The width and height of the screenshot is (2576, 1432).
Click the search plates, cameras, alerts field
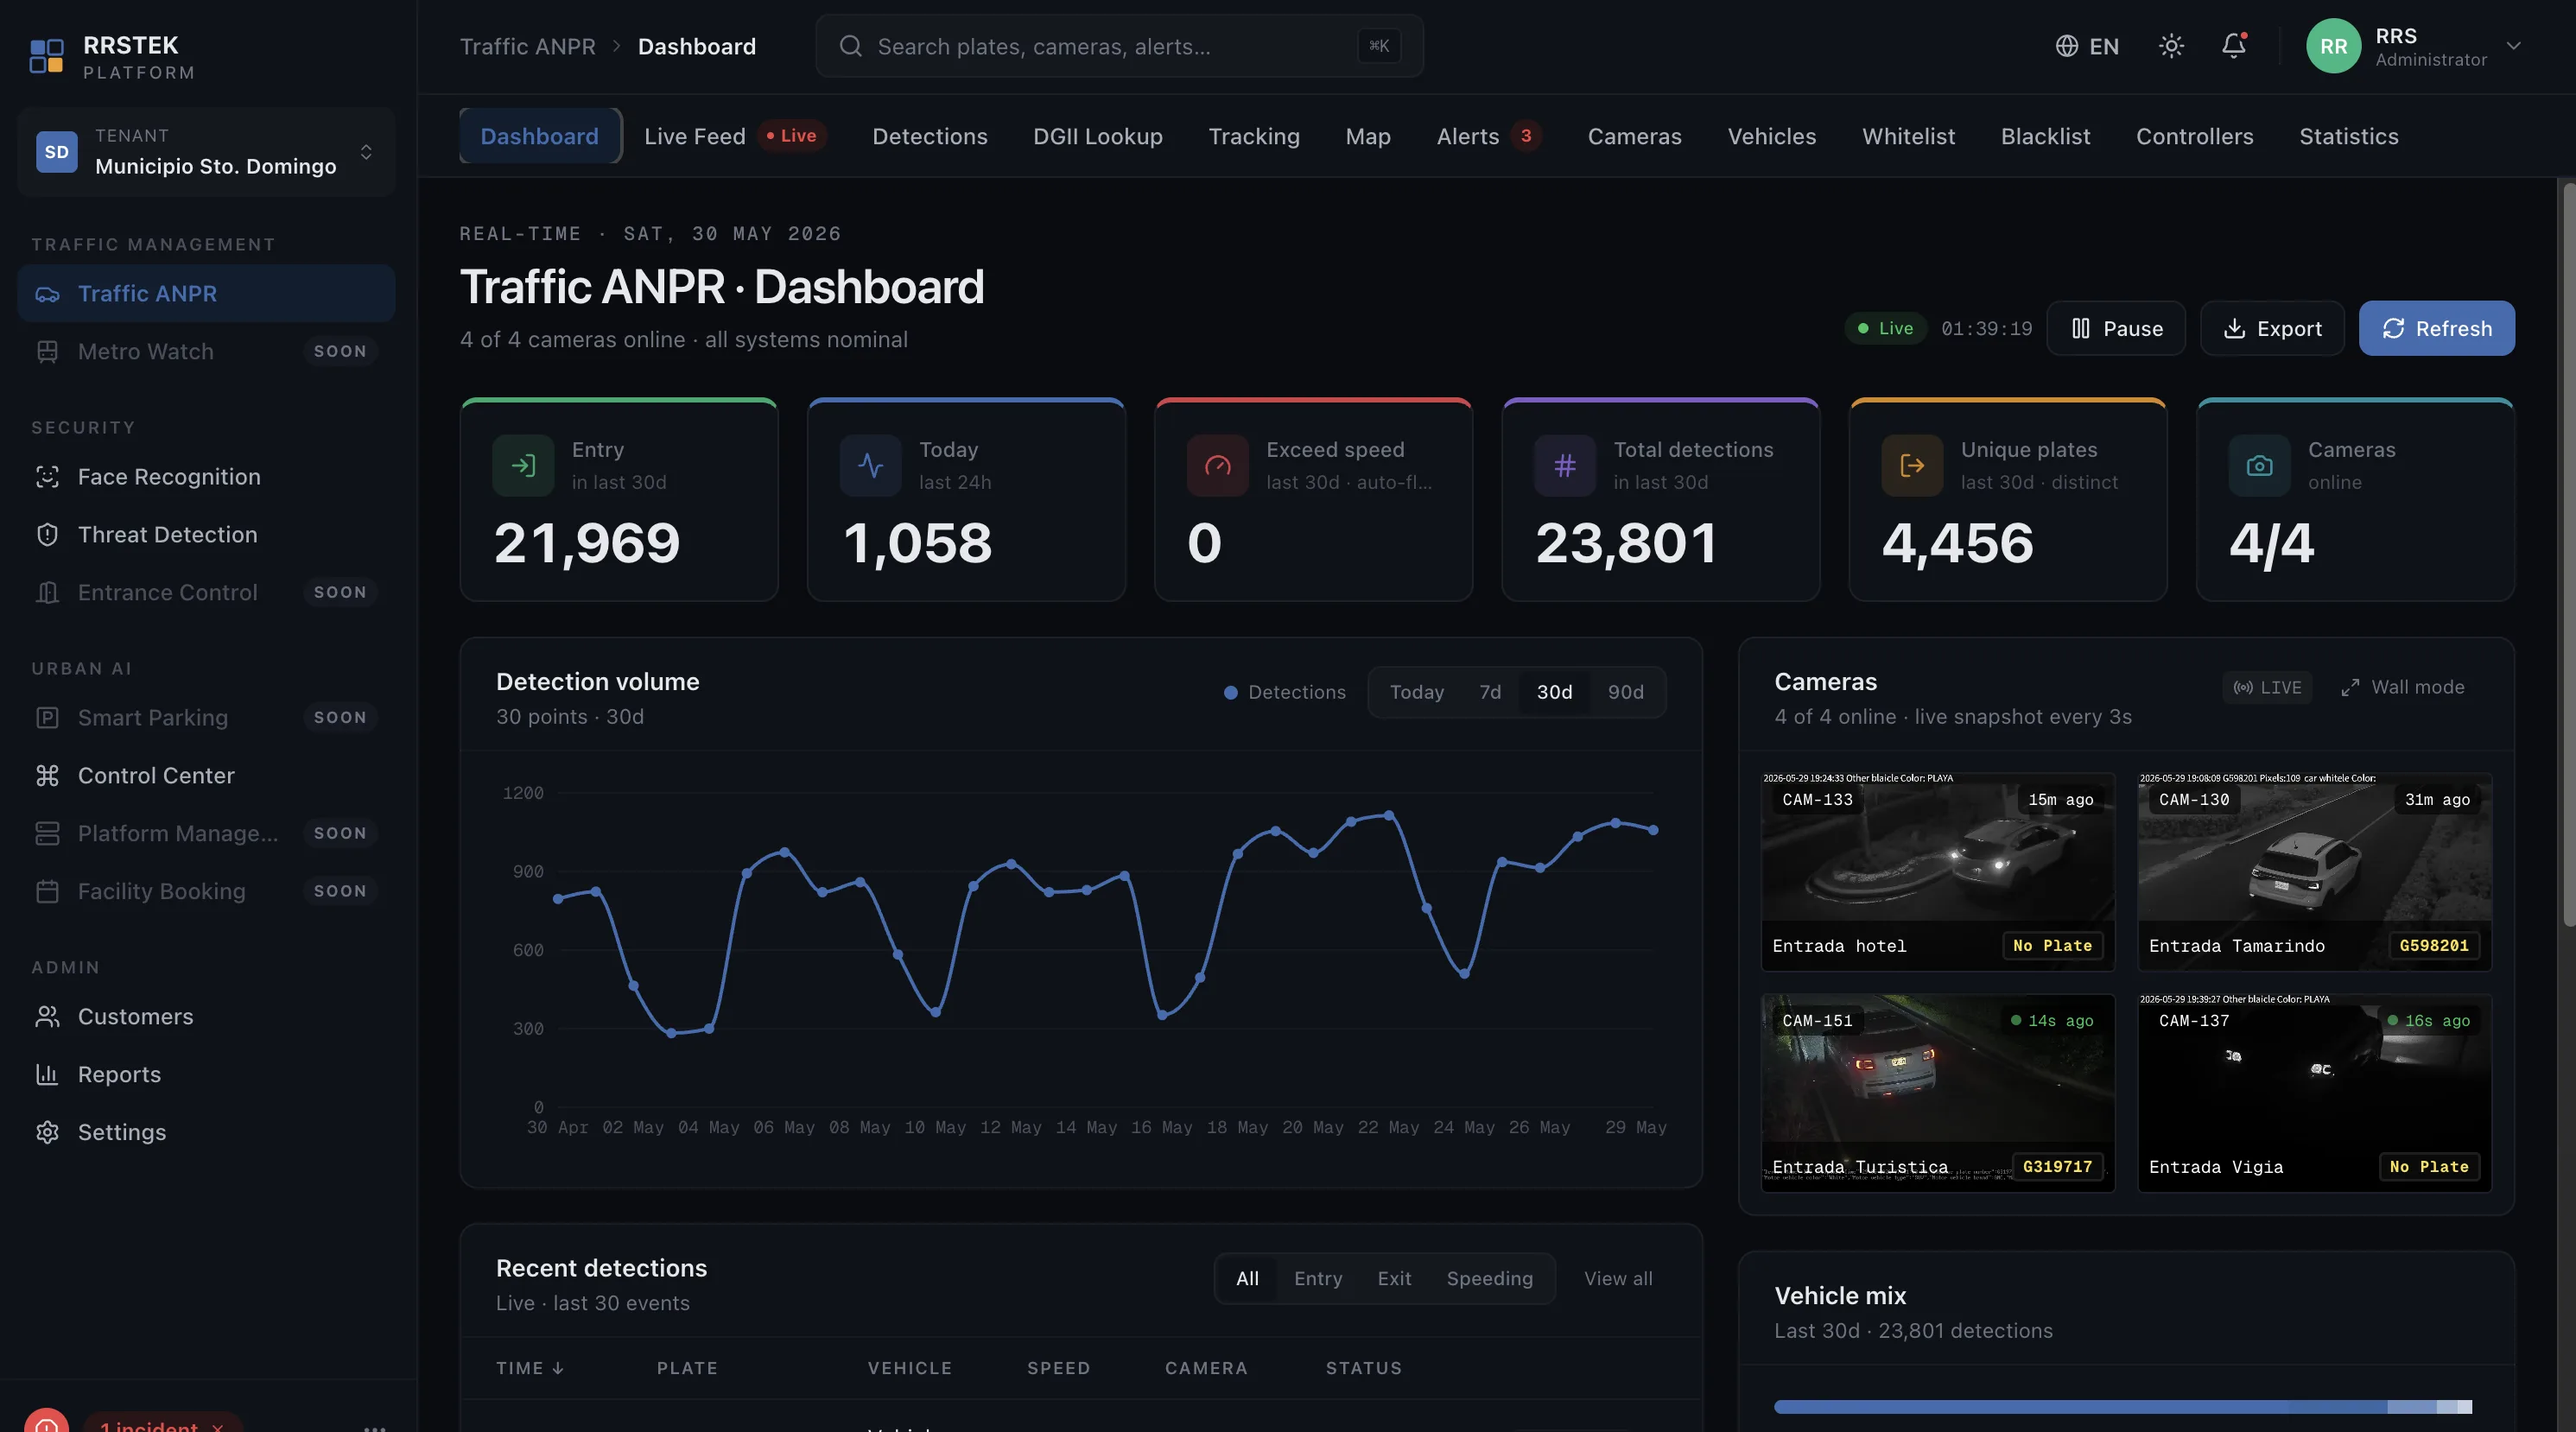pyautogui.click(x=1118, y=46)
